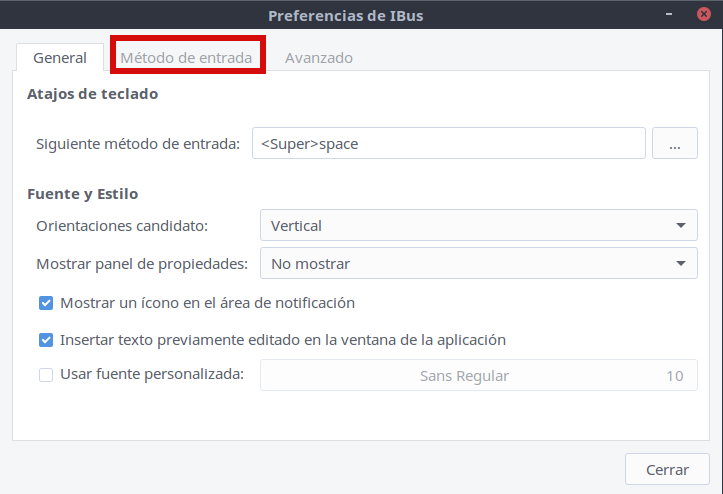Click the <Super>space shortcut text field
This screenshot has height=494, width=723.
pos(448,144)
